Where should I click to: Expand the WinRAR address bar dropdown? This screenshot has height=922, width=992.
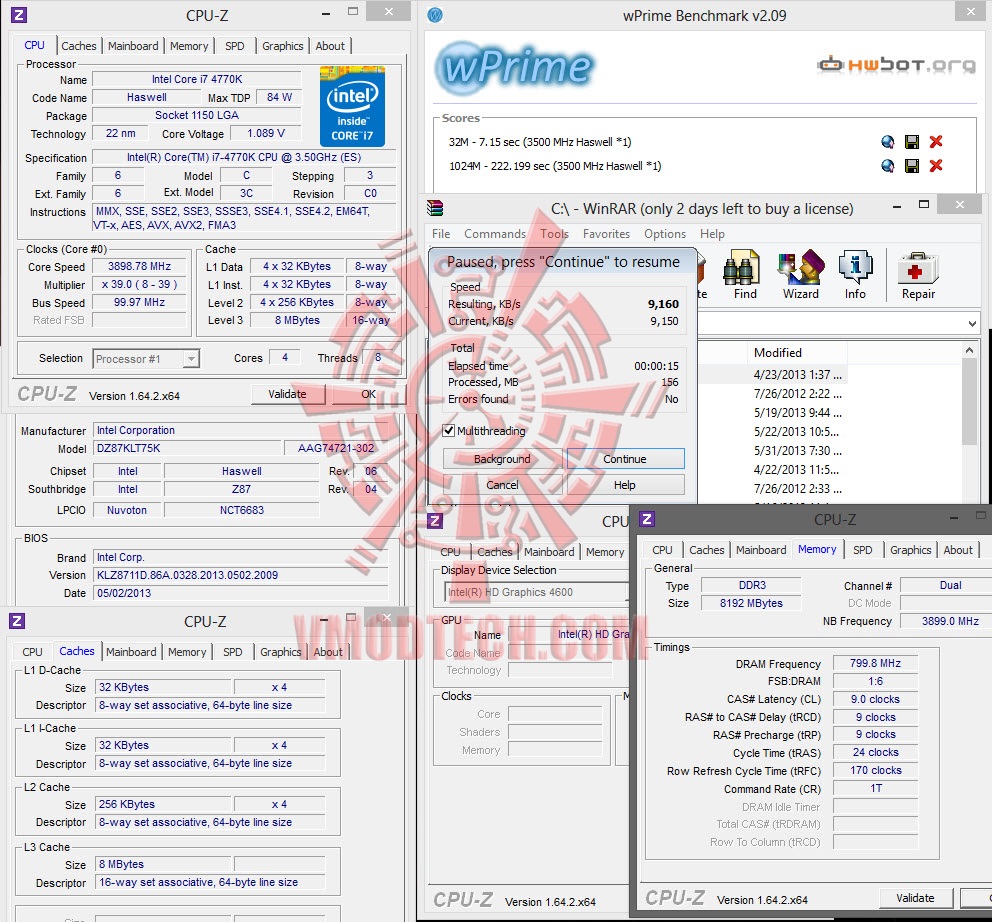(x=972, y=323)
